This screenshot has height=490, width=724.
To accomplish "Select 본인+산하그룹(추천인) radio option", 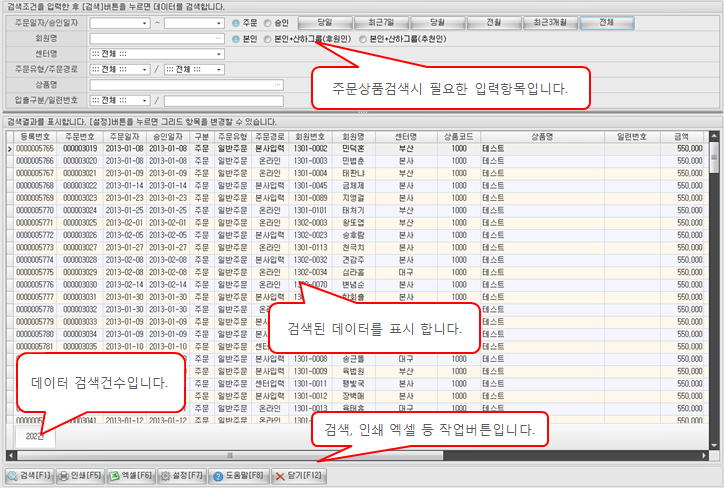I will coord(363,39).
